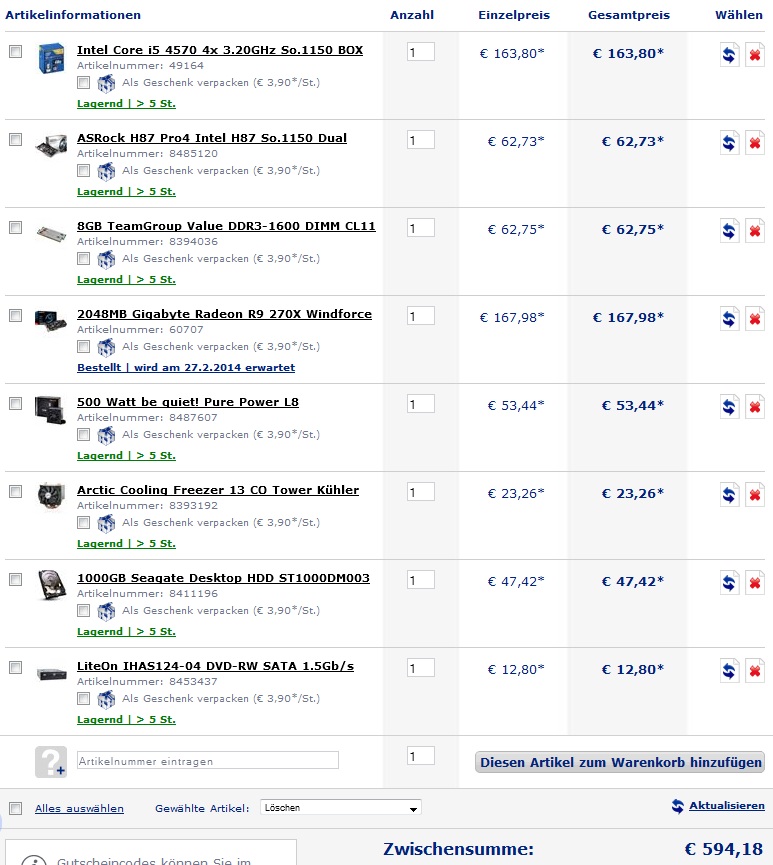Open the Bestellt wird am 27.2.2014 erwartet link
The image size is (773, 865).
pyautogui.click(x=186, y=367)
